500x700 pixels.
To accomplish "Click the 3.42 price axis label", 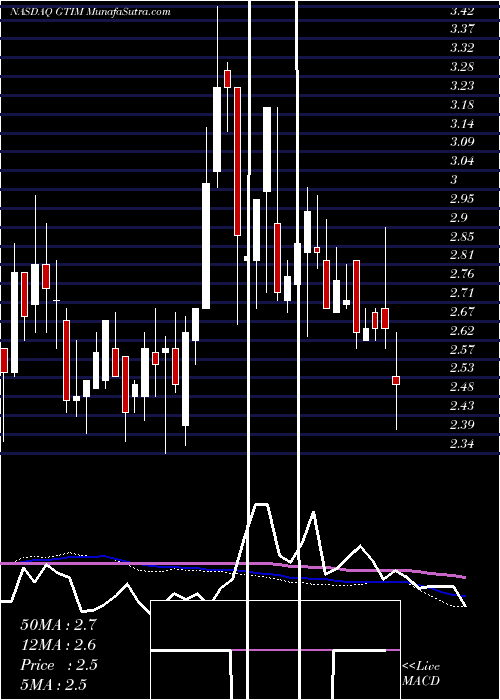I will (x=462, y=11).
